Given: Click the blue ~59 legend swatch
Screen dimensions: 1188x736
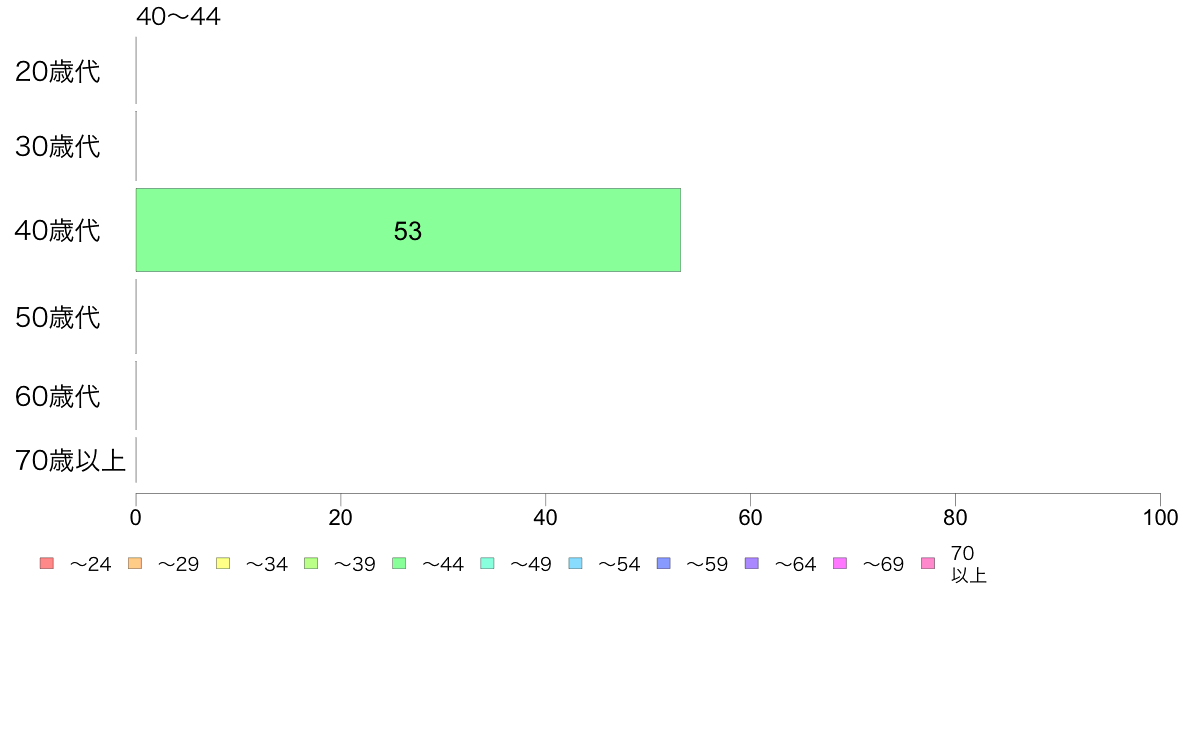Looking at the screenshot, I should pos(663,563).
